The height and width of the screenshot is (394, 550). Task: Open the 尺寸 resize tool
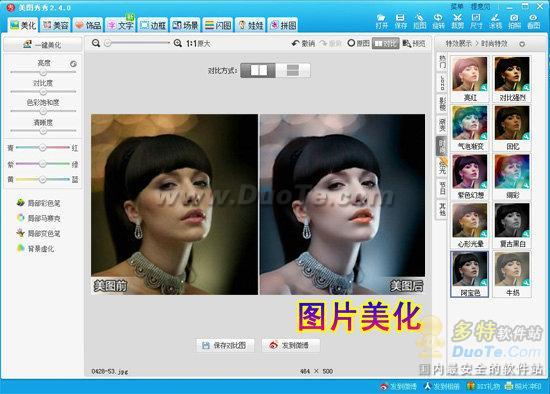476,21
